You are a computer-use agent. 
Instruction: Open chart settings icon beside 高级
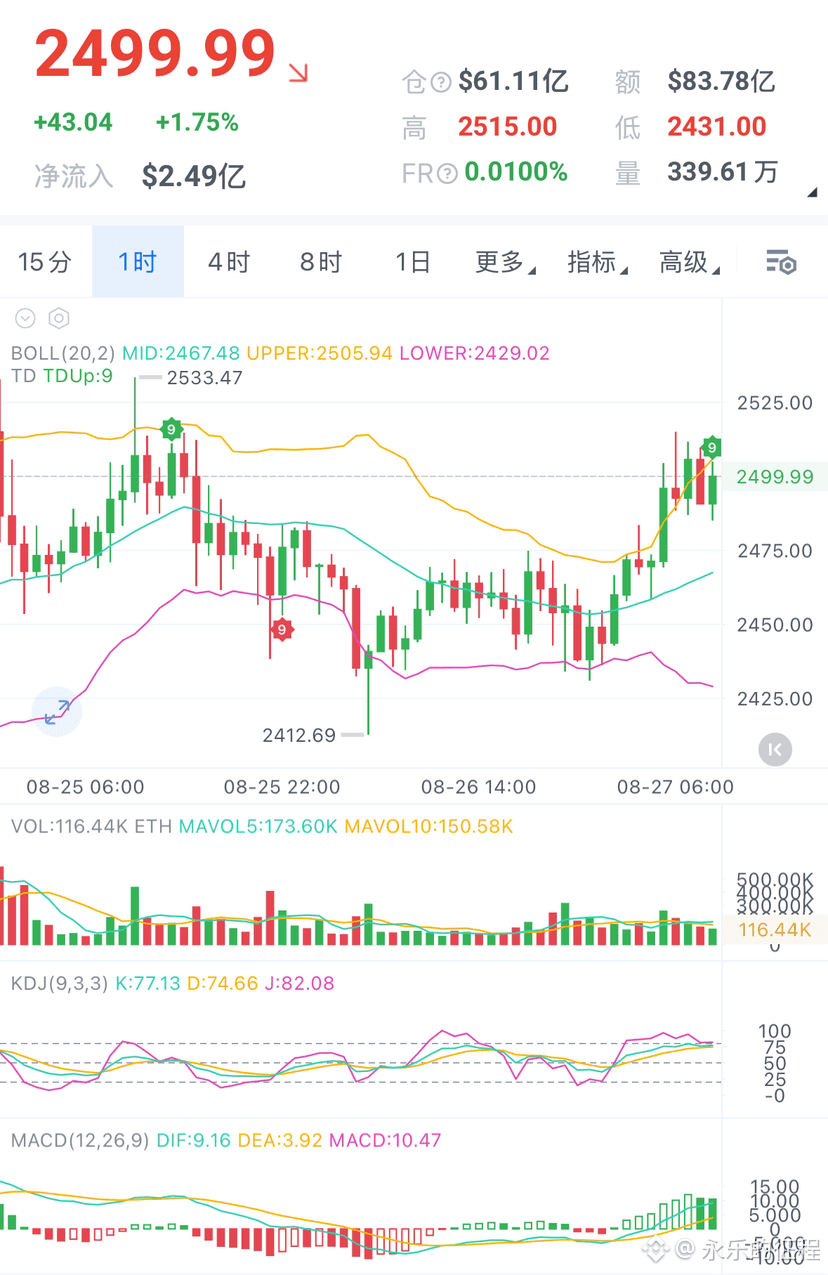coord(781,263)
